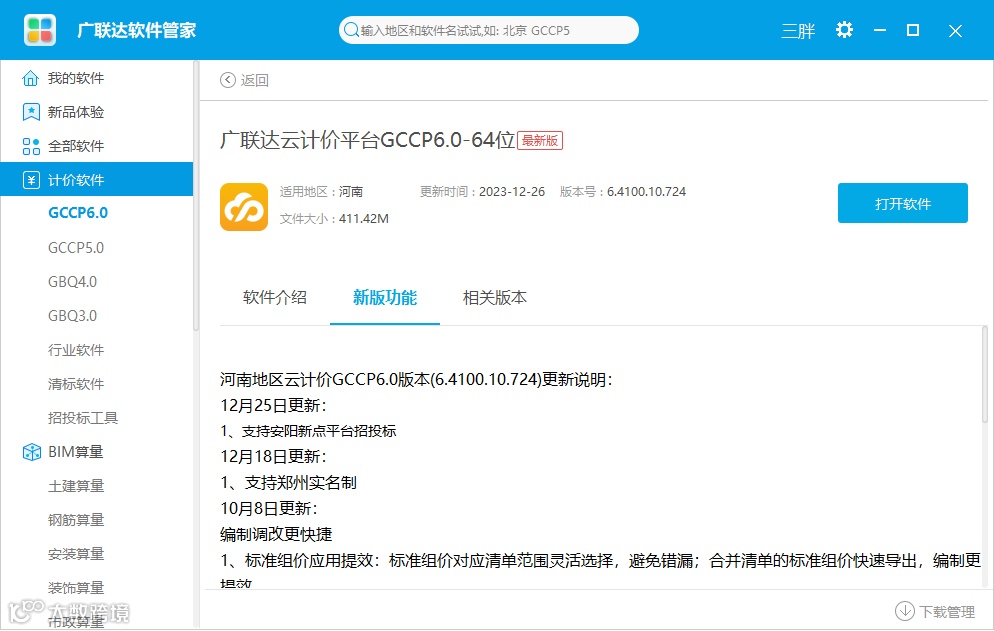
Task: Select GBQ3.0 in the sidebar
Action: pos(72,316)
